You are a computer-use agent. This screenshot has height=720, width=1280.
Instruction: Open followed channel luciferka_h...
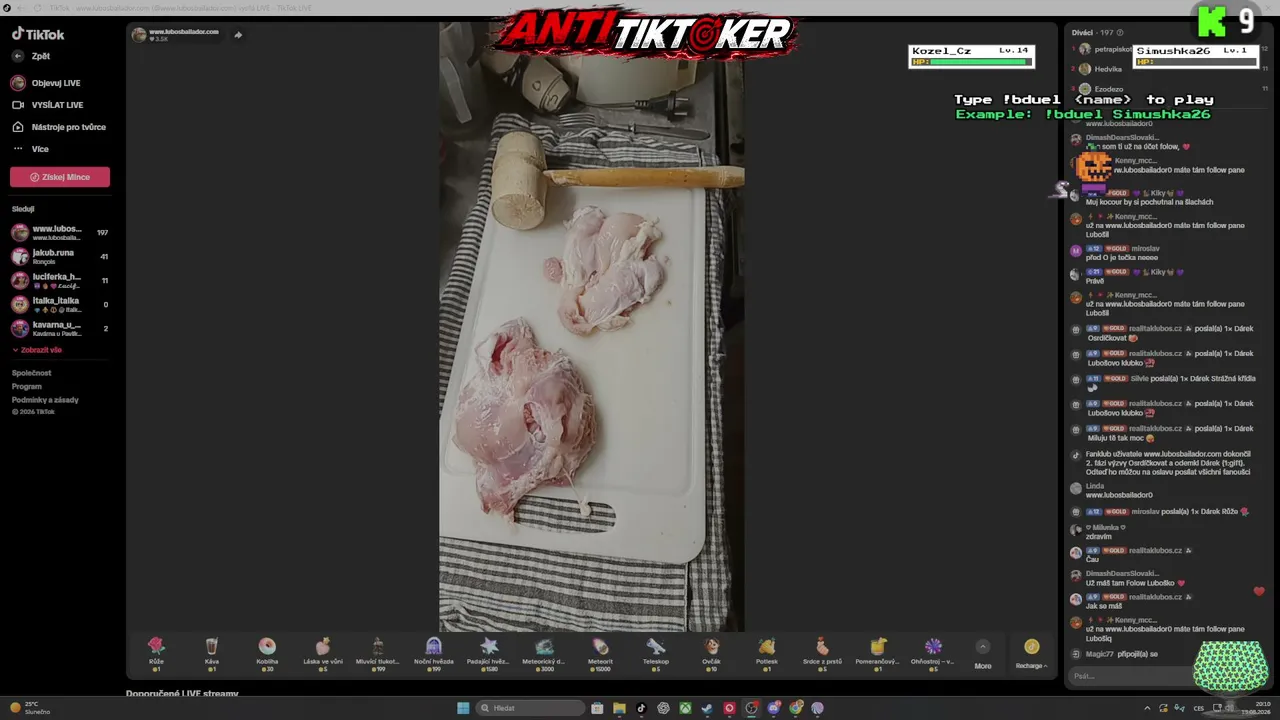pos(60,281)
